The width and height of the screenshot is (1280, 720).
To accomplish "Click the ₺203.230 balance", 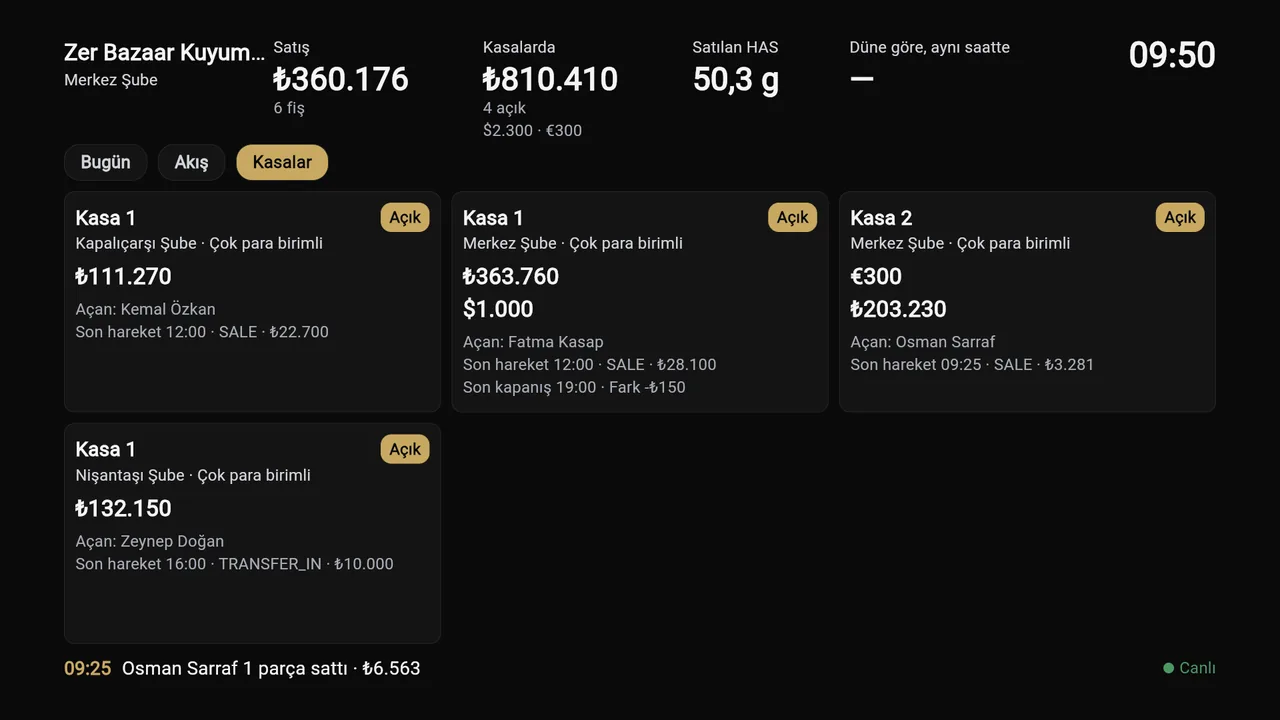I will tap(898, 309).
